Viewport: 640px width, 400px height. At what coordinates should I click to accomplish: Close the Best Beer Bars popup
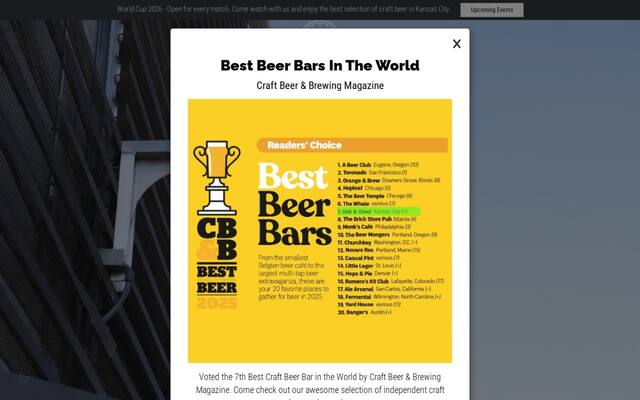click(x=457, y=44)
